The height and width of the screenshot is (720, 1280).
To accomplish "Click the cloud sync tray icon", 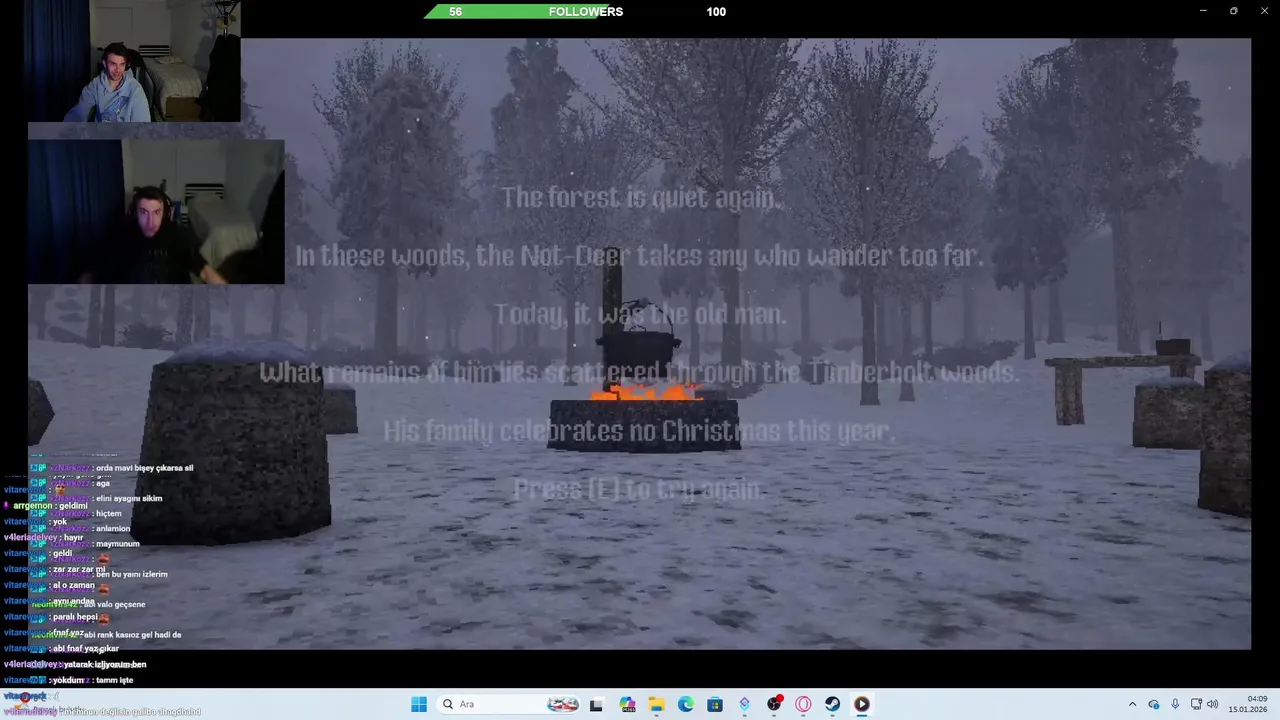I will [x=1154, y=704].
